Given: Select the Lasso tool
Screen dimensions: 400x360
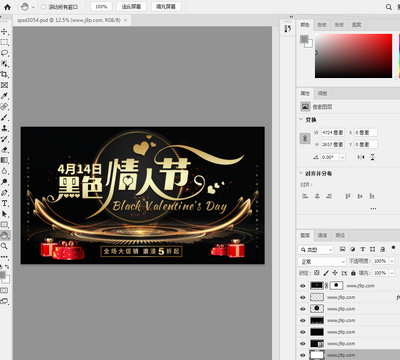Looking at the screenshot, I should tap(4, 53).
